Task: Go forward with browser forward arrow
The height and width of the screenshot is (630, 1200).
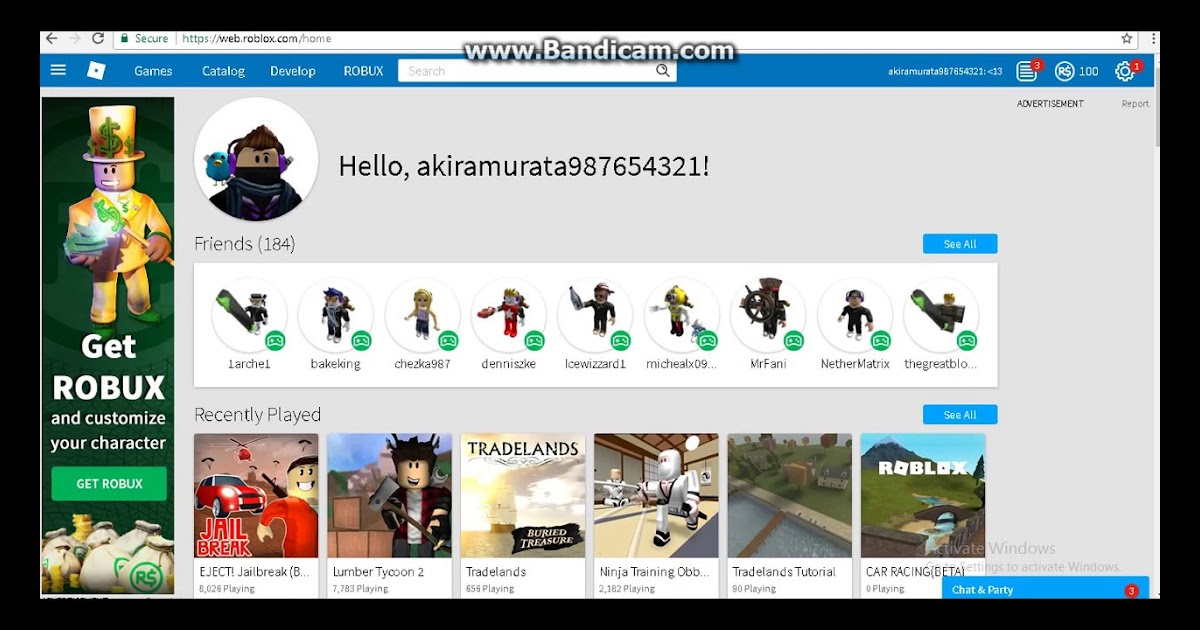Action: [73, 38]
